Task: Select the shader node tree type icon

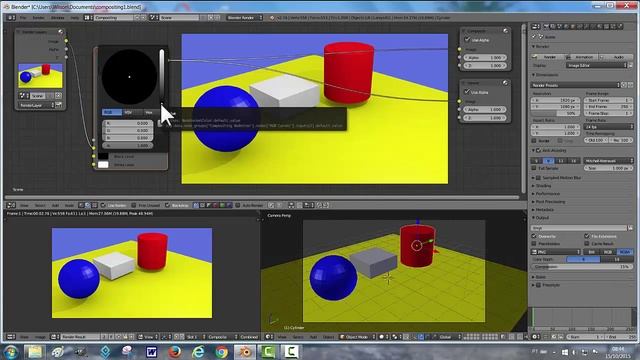Action: tap(81, 205)
